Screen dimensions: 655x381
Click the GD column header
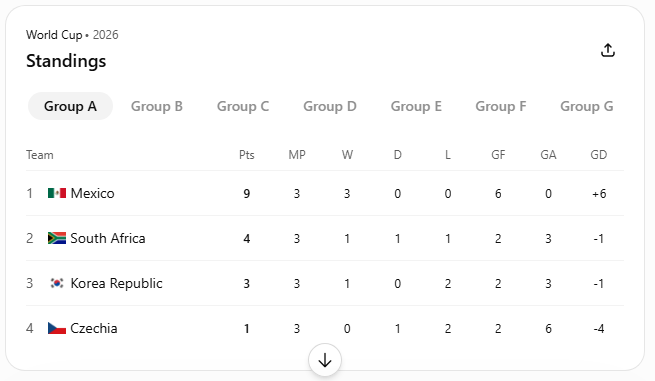click(598, 155)
